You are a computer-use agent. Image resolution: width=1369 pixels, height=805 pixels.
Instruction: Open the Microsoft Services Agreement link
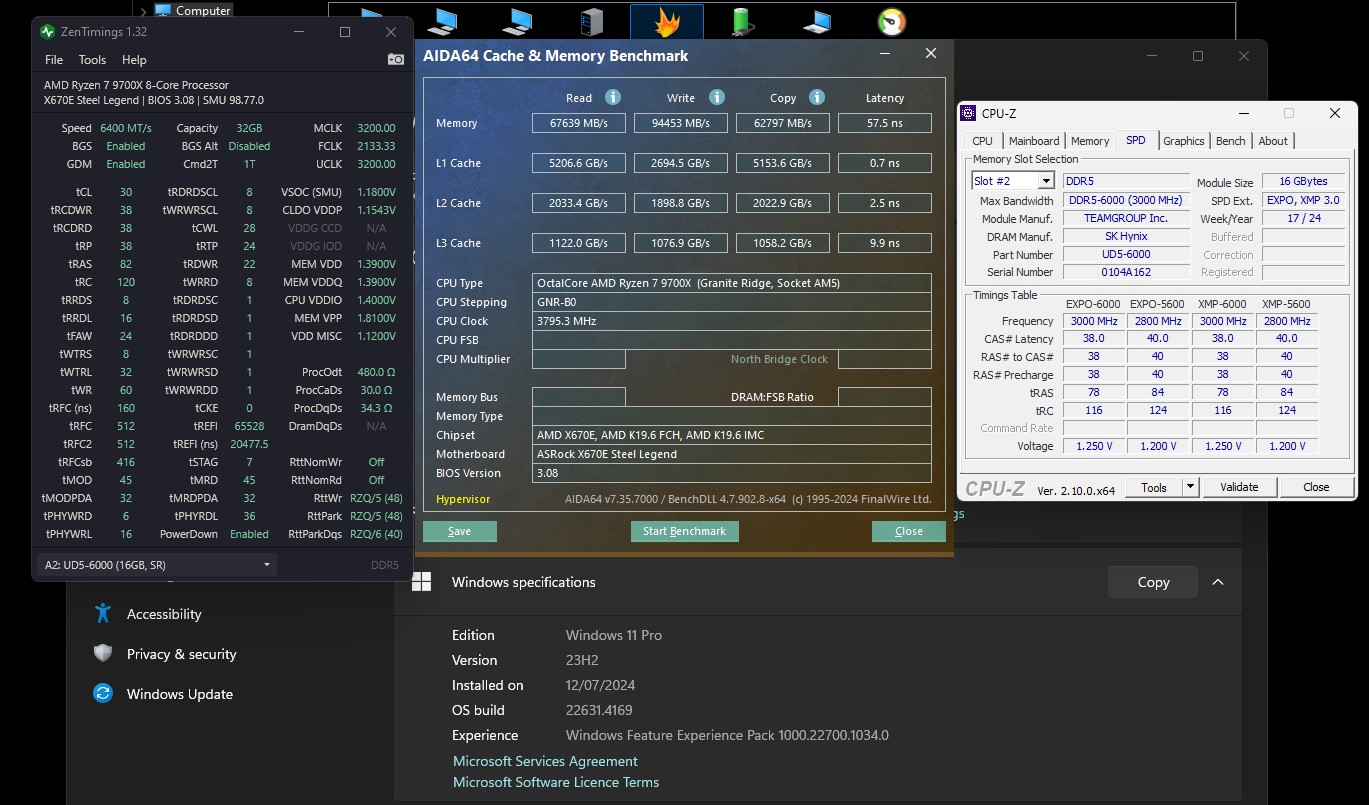click(x=545, y=761)
